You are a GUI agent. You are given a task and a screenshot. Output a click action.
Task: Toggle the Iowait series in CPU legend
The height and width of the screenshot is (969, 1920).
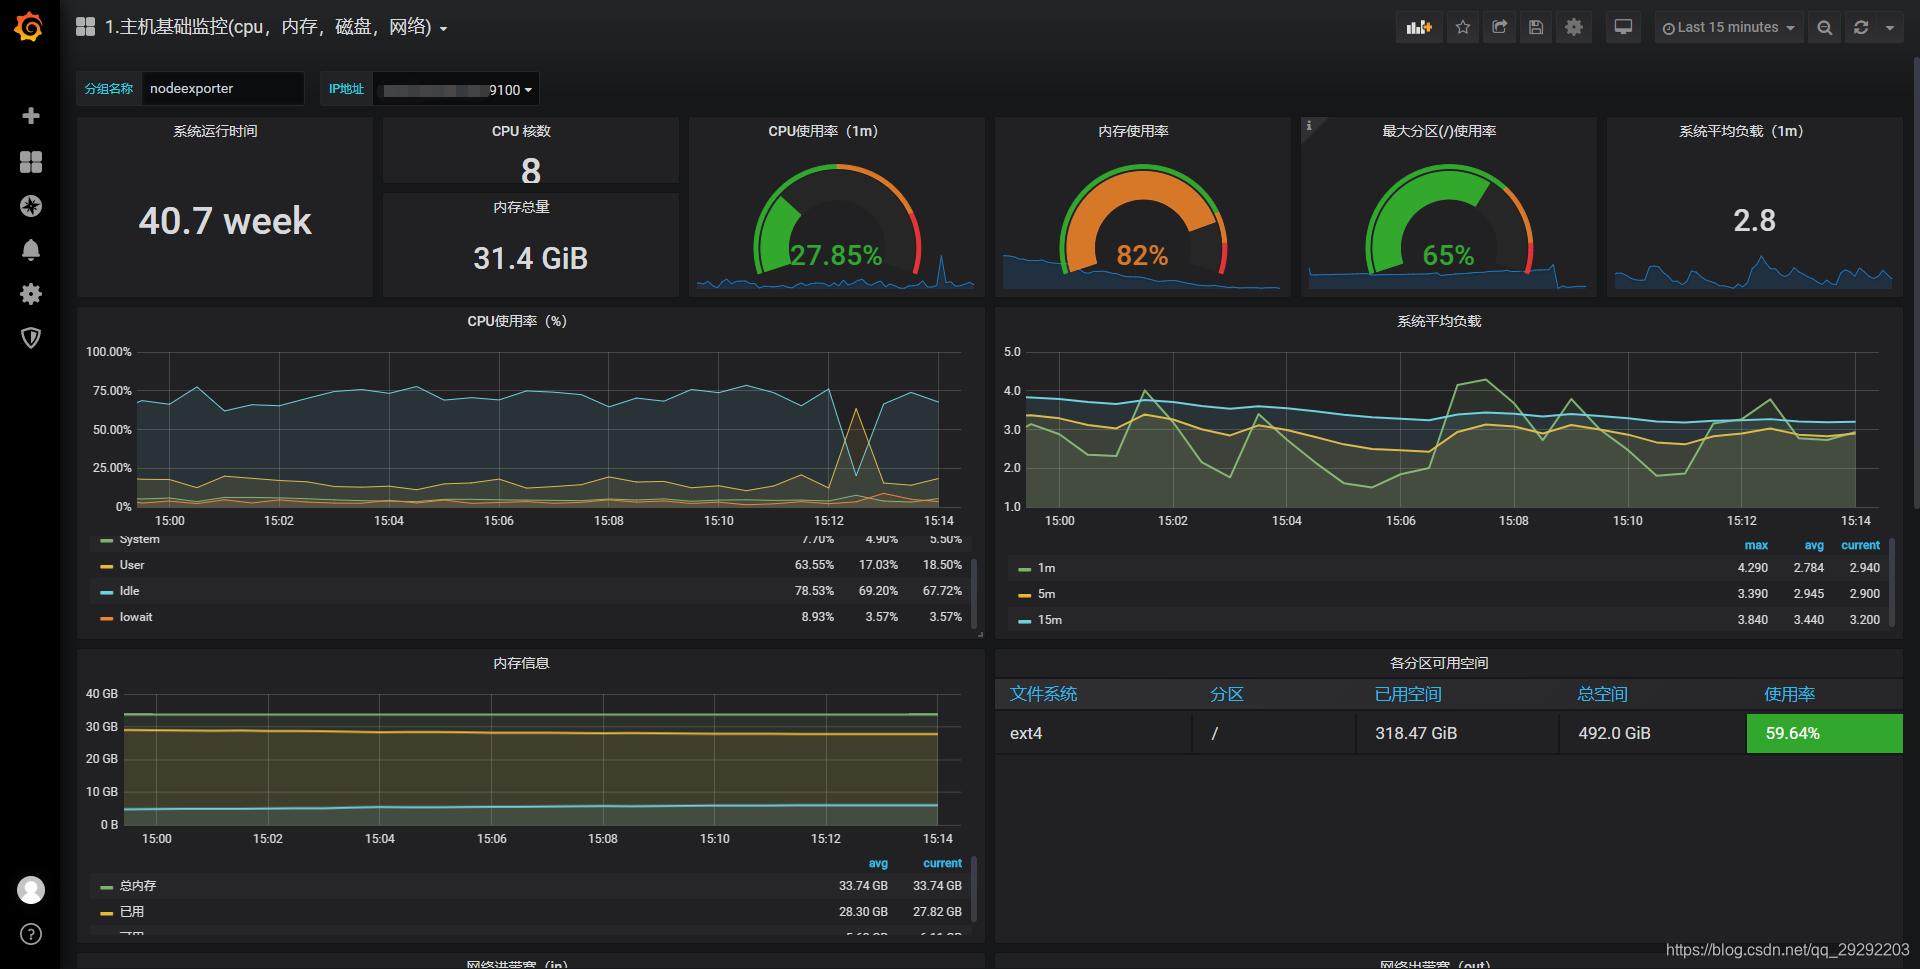tap(136, 617)
